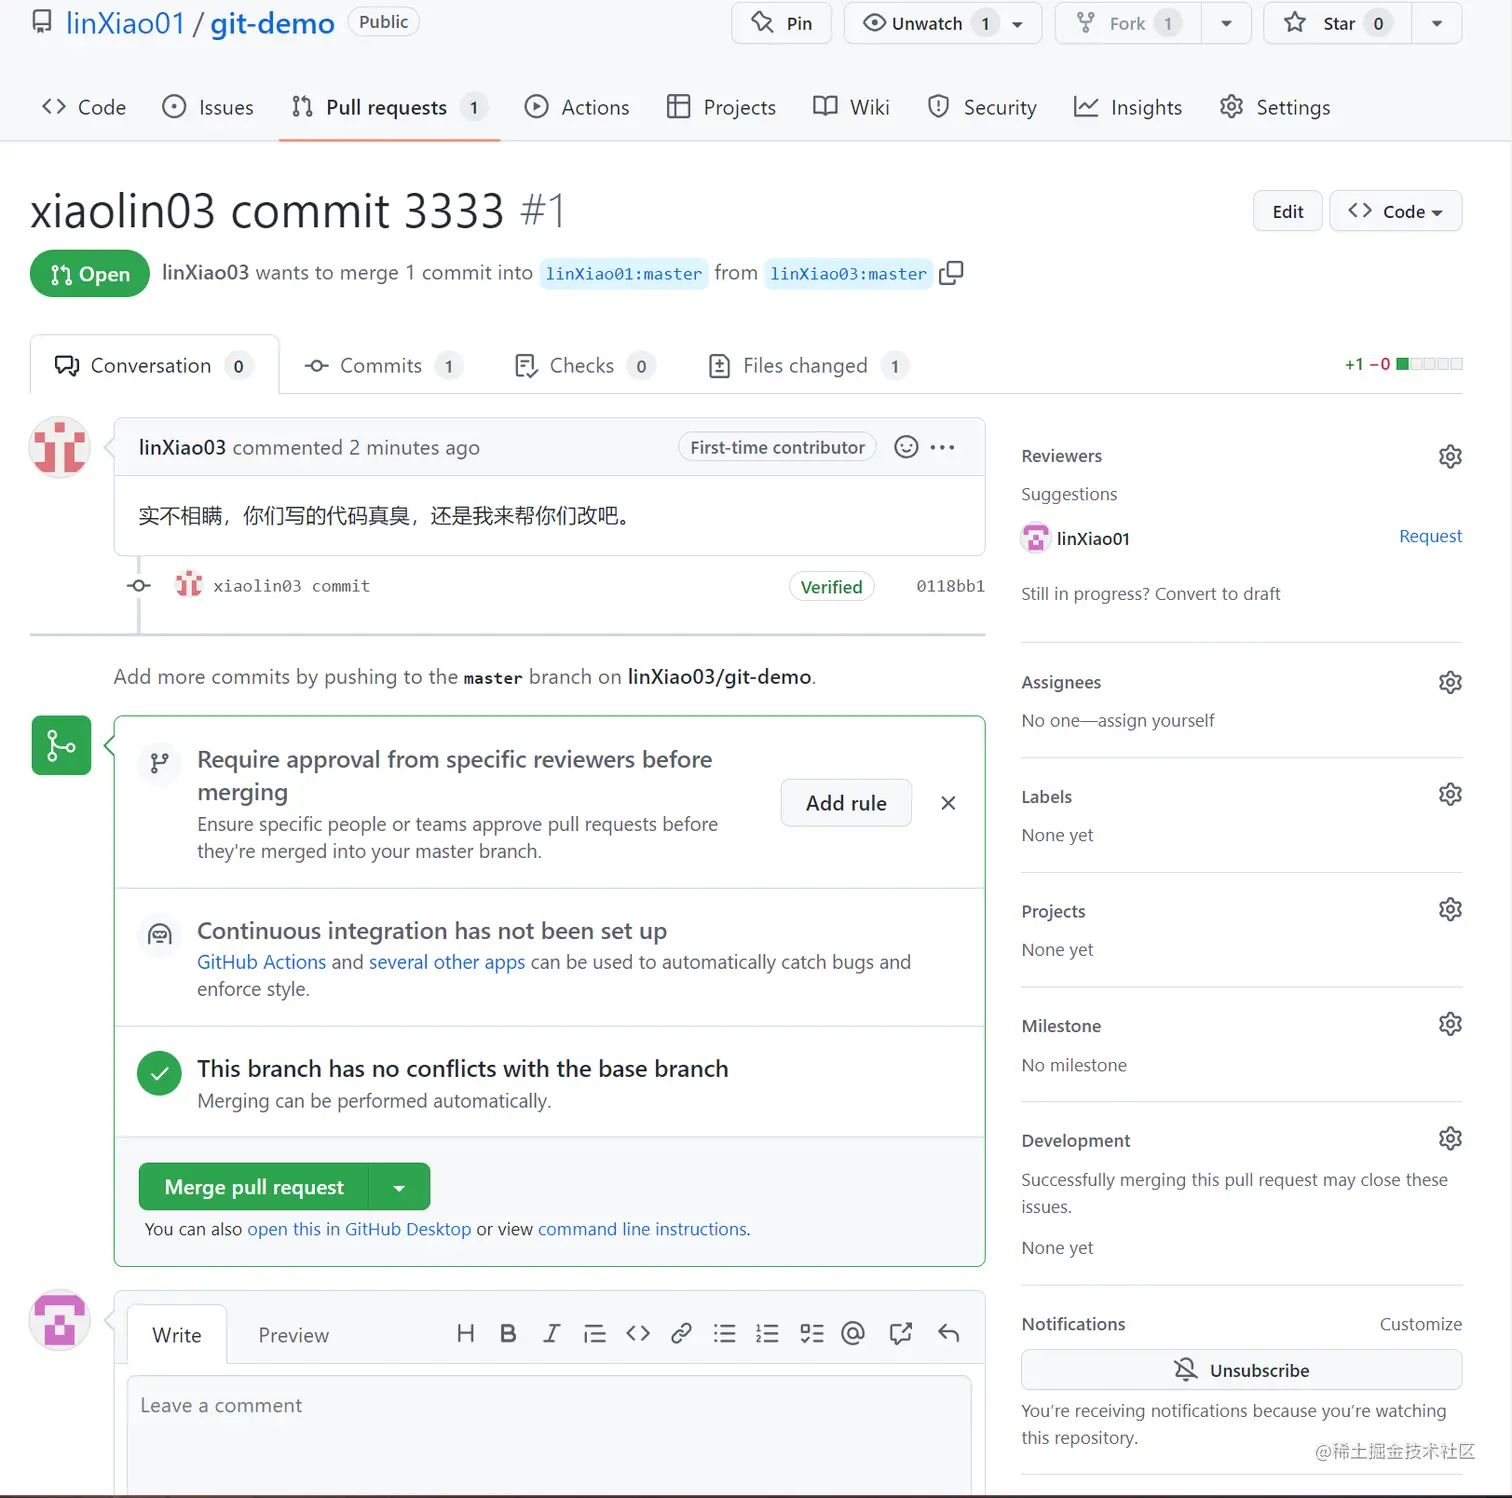Switch to the Commits tab
Image resolution: width=1512 pixels, height=1498 pixels.
(x=382, y=366)
